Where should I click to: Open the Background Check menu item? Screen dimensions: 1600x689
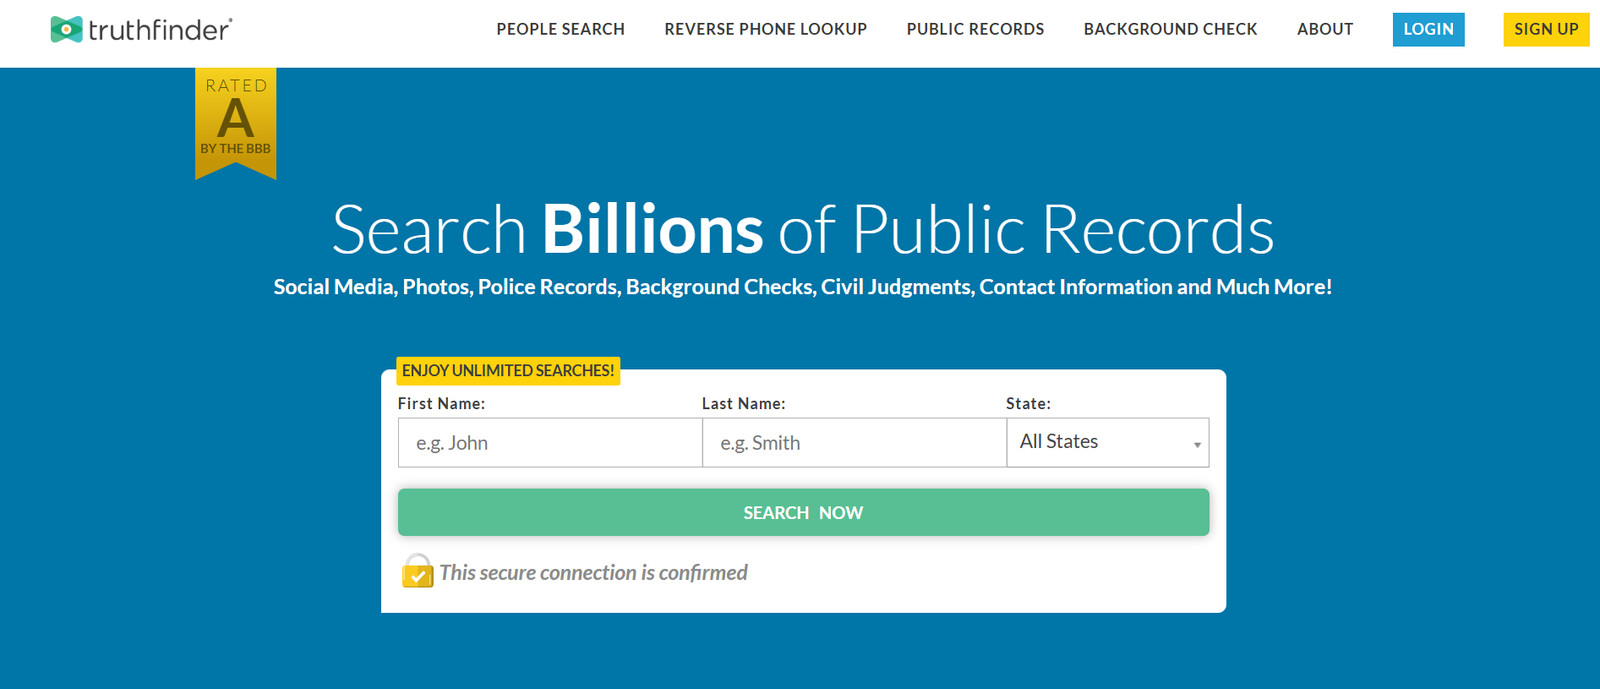pos(1170,29)
